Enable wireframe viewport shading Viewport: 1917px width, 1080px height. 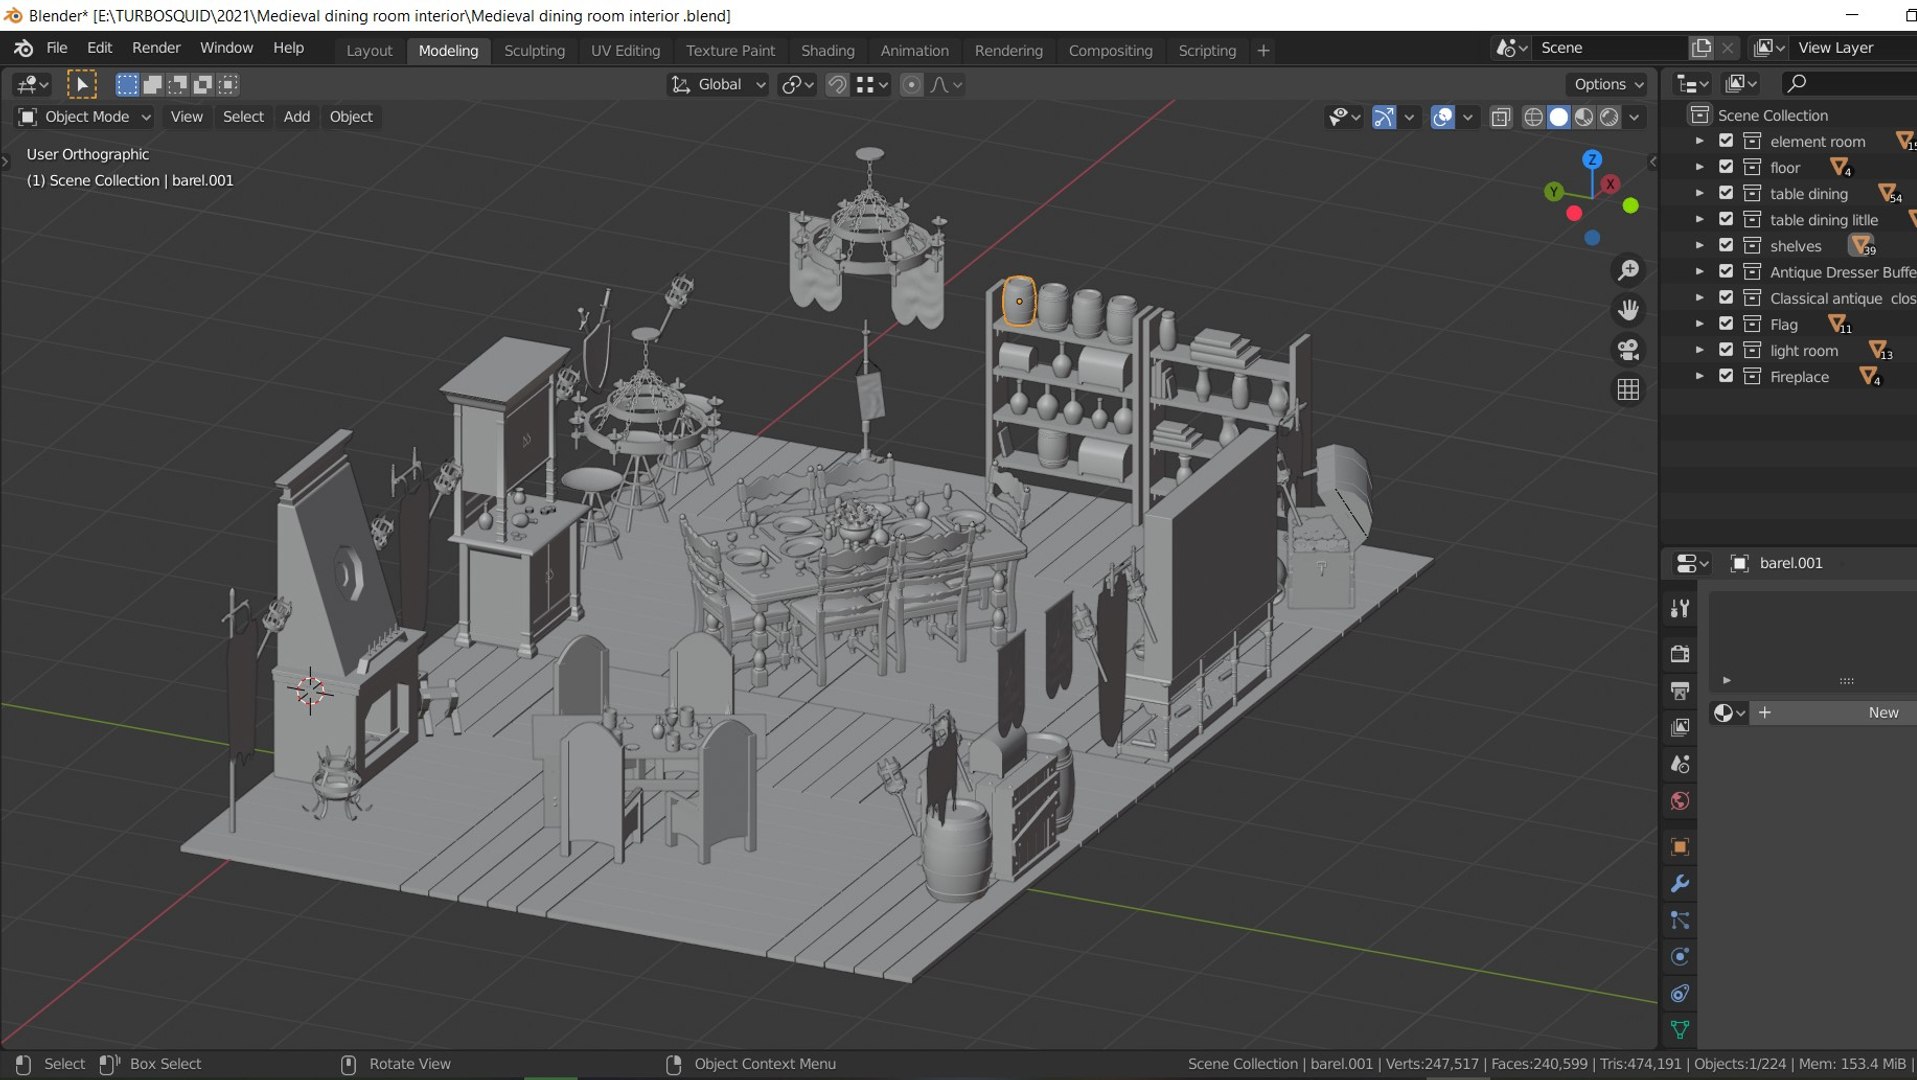tap(1533, 117)
